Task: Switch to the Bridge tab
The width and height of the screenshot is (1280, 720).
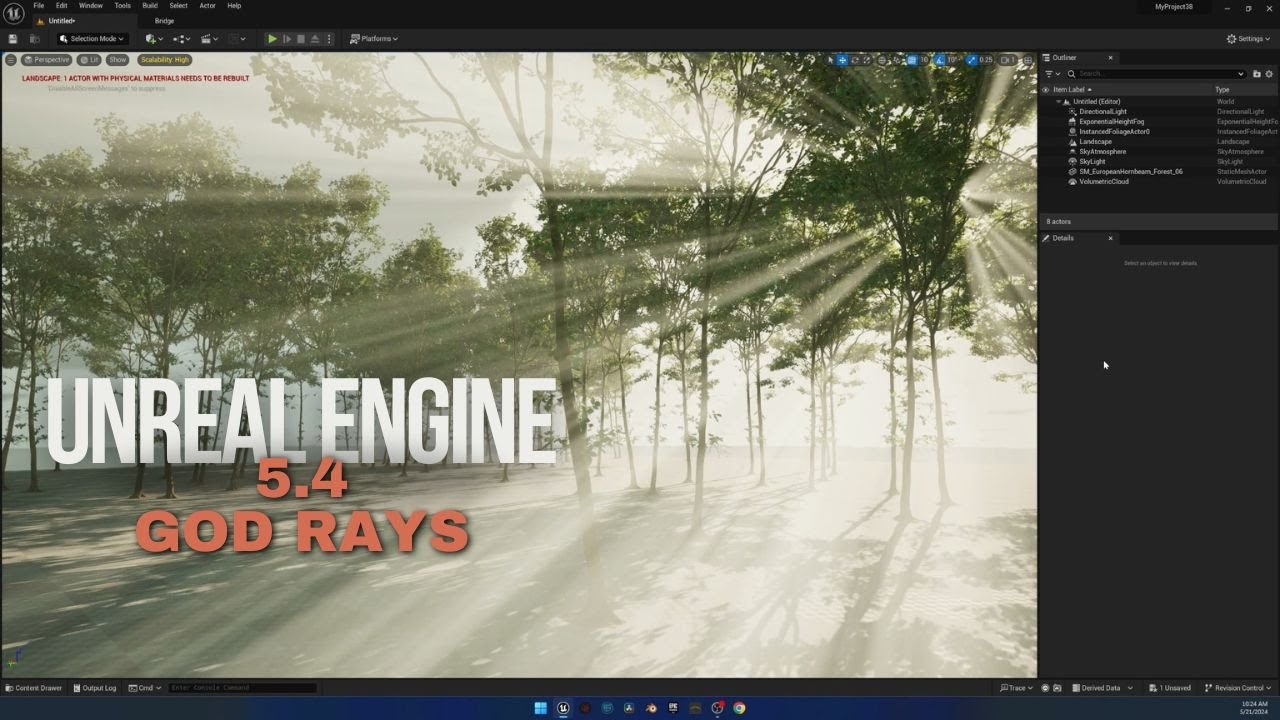Action: coord(164,21)
